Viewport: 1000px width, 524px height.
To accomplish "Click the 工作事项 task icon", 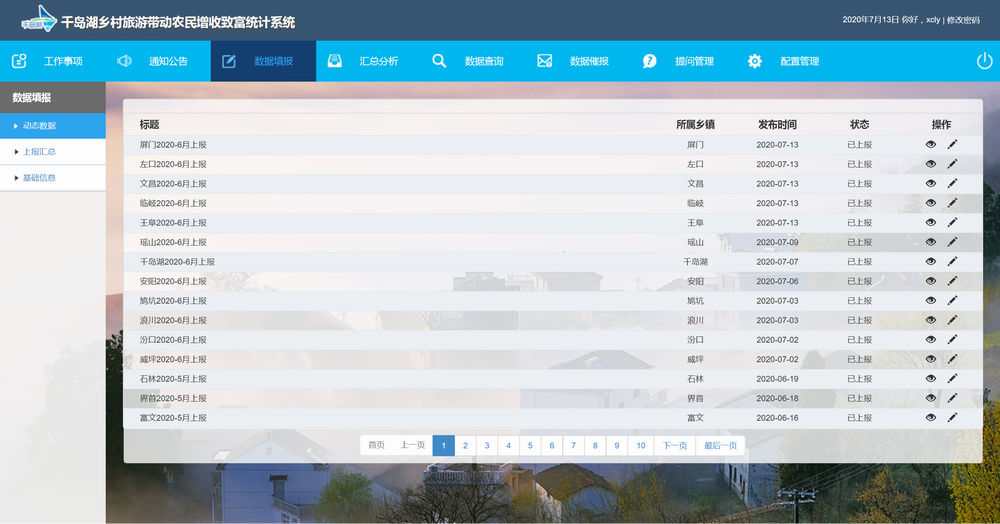I will [19, 61].
